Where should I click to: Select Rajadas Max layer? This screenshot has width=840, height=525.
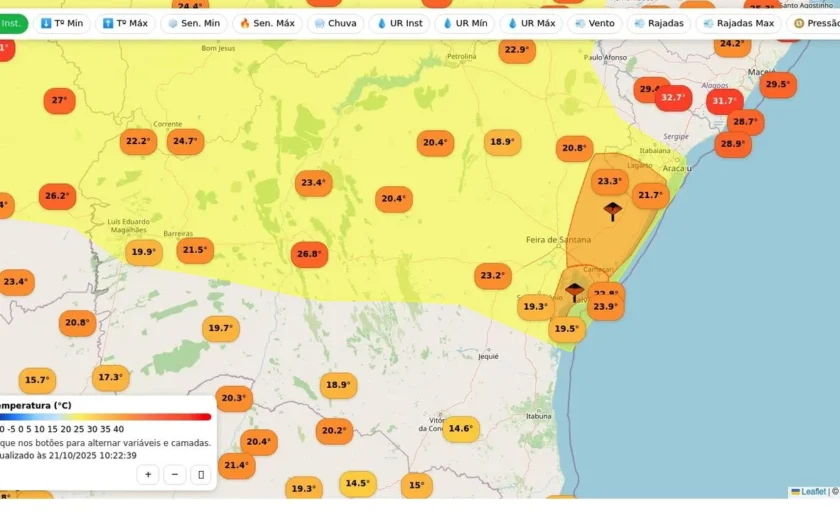pos(739,24)
